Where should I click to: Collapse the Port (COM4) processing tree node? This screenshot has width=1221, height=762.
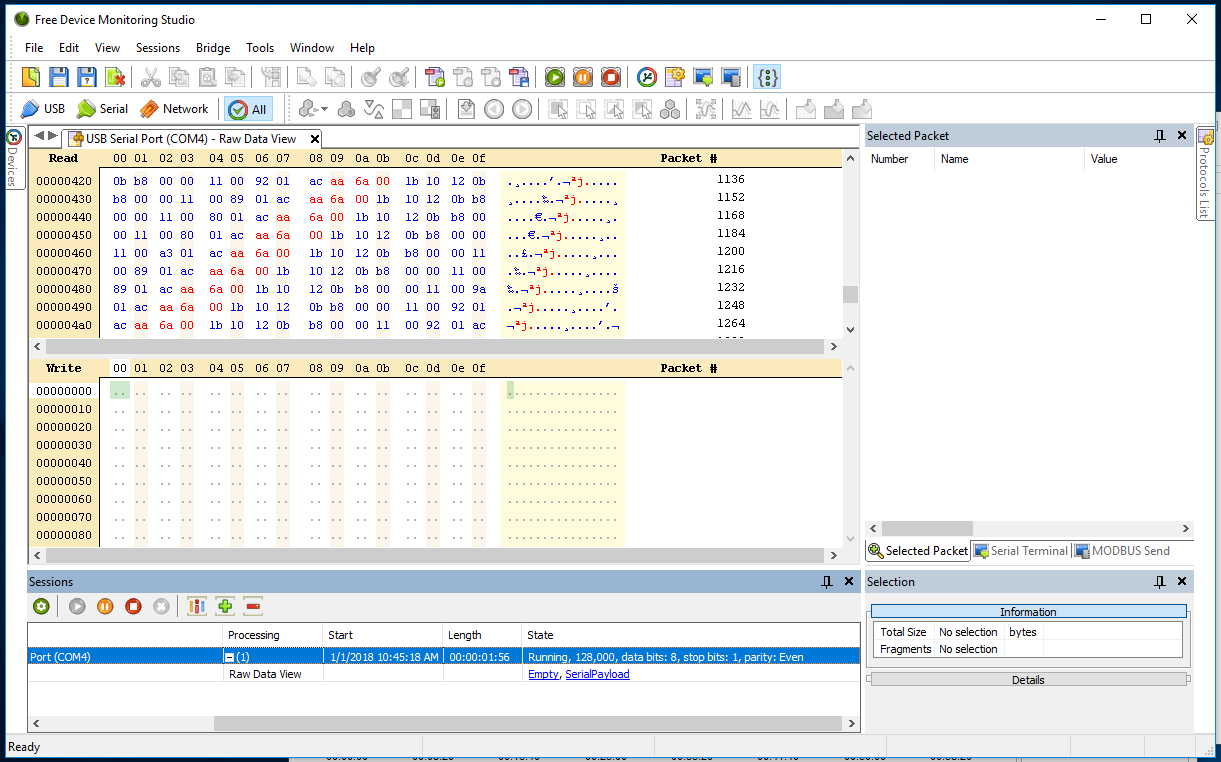[x=229, y=657]
